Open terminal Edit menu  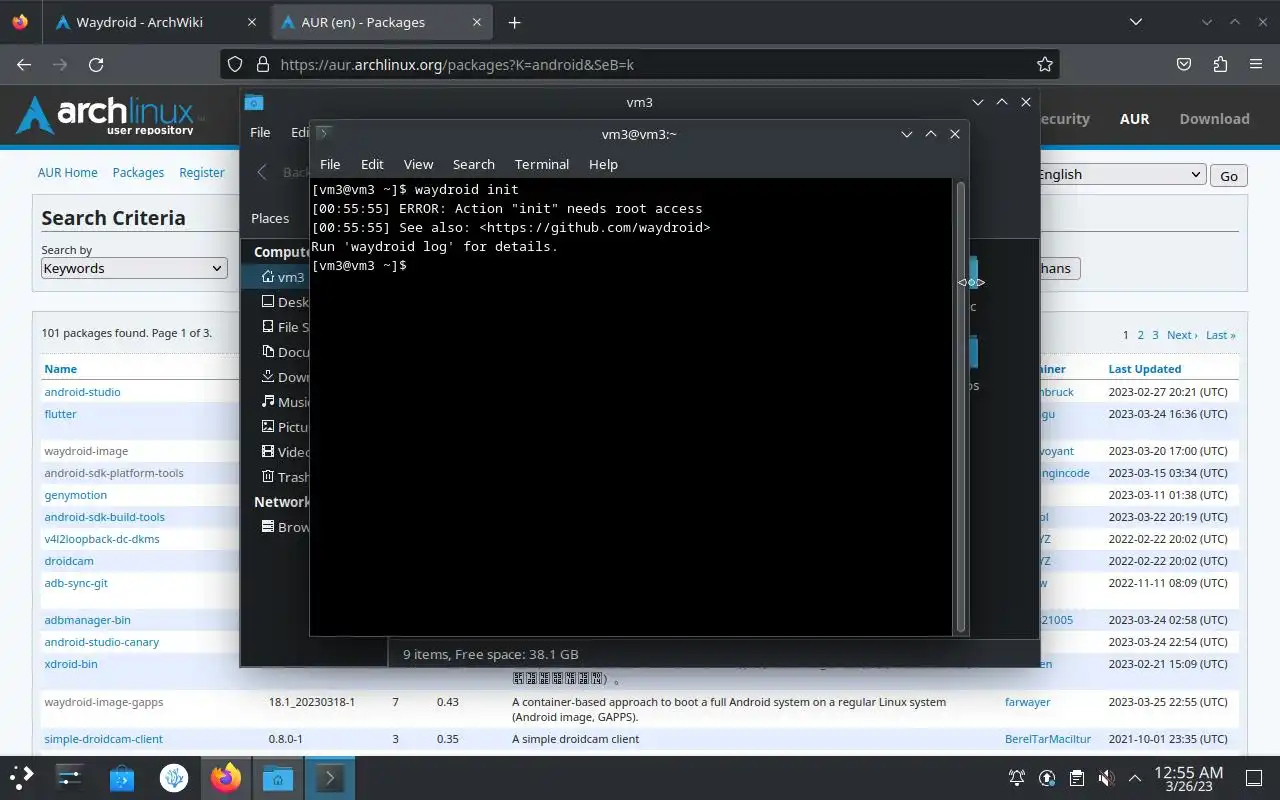372,164
